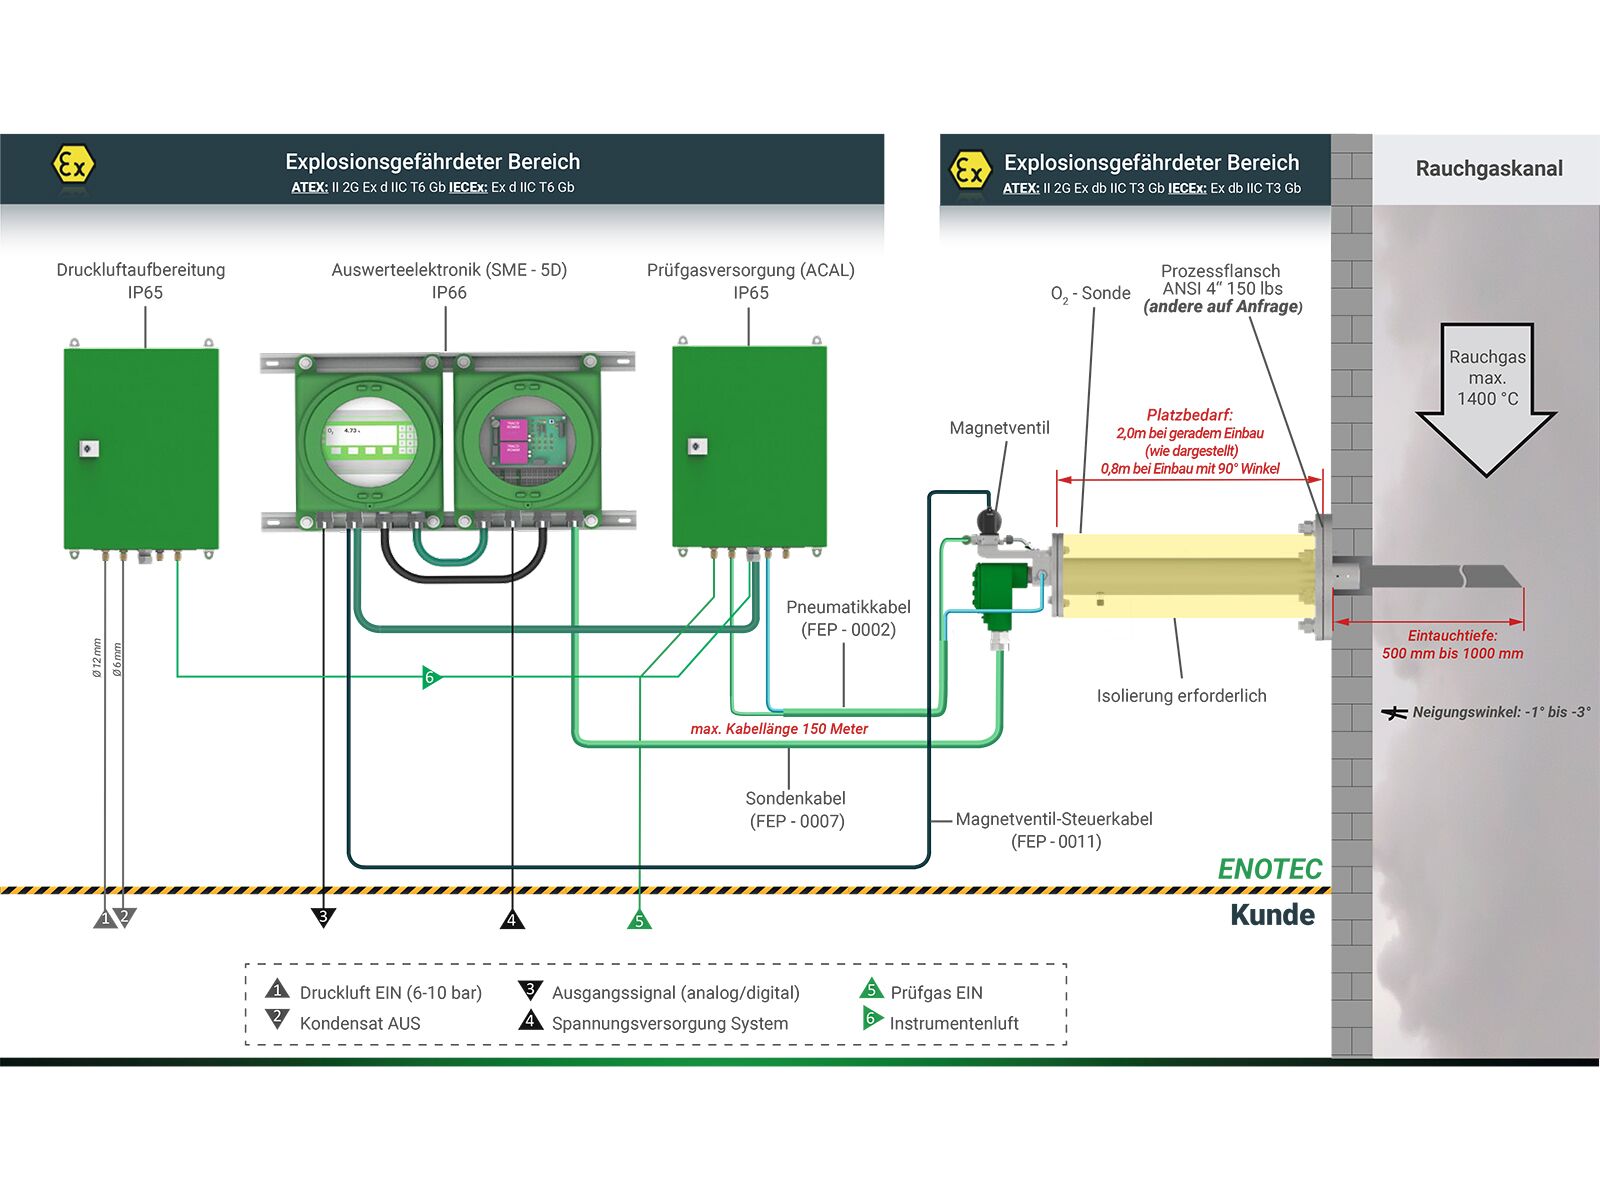Click the 'Pneumatikkabel (FEP - 0002)' label
Screen dimensions: 1600x1200
pos(848,618)
